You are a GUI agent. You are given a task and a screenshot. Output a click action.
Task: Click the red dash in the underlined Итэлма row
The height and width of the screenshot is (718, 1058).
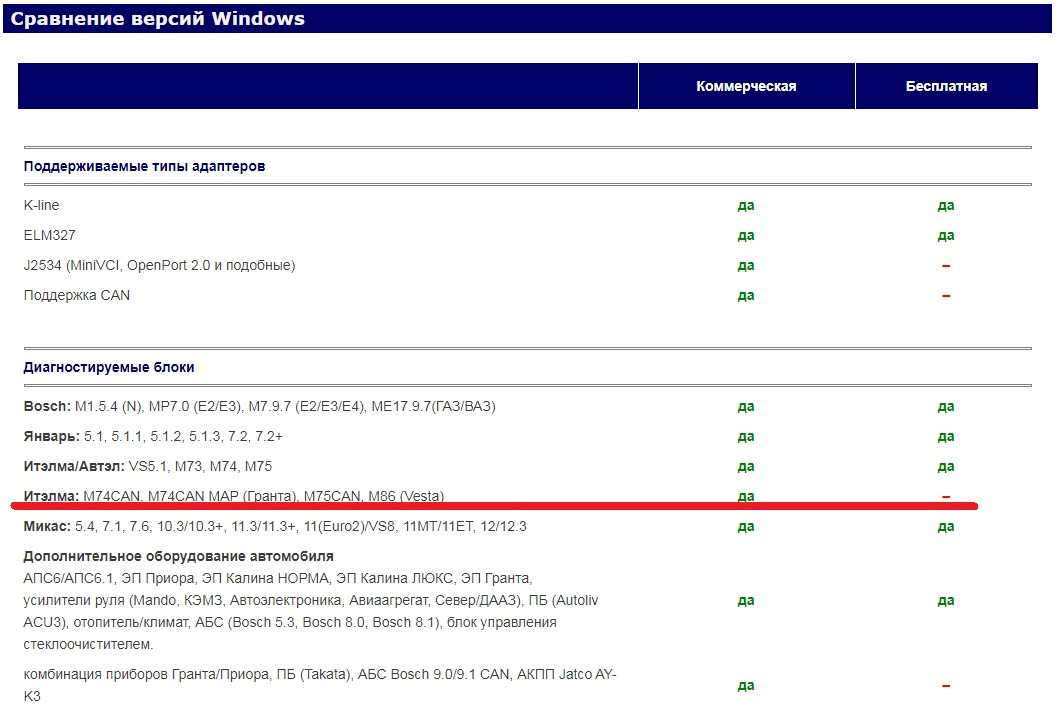point(946,497)
